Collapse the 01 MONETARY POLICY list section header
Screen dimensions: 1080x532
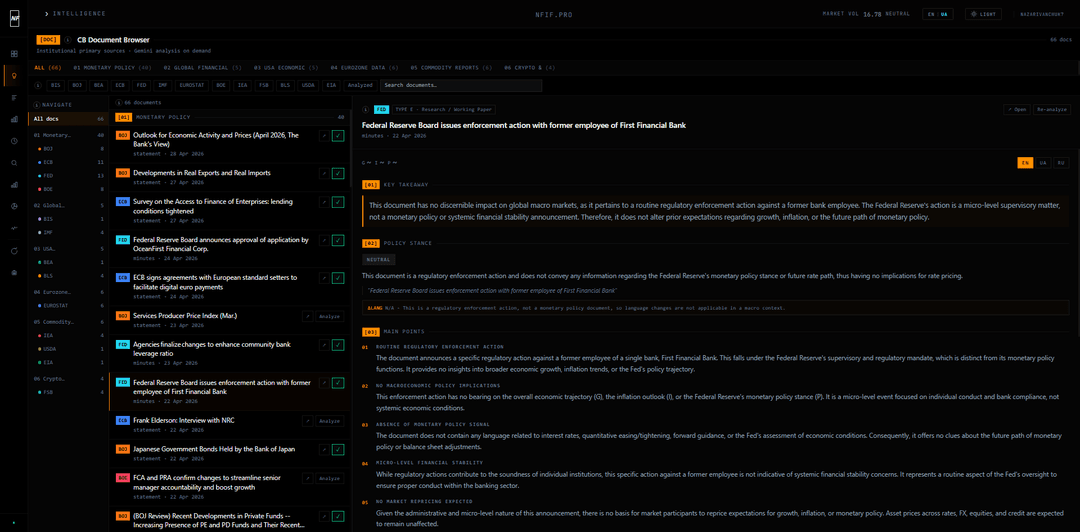[x=230, y=117]
